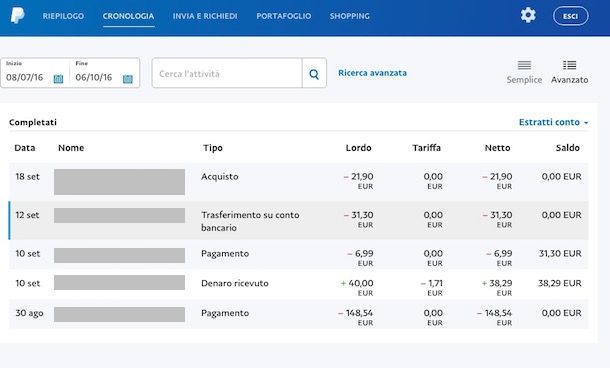Open the Denaro ricevuto transaction

point(298,284)
